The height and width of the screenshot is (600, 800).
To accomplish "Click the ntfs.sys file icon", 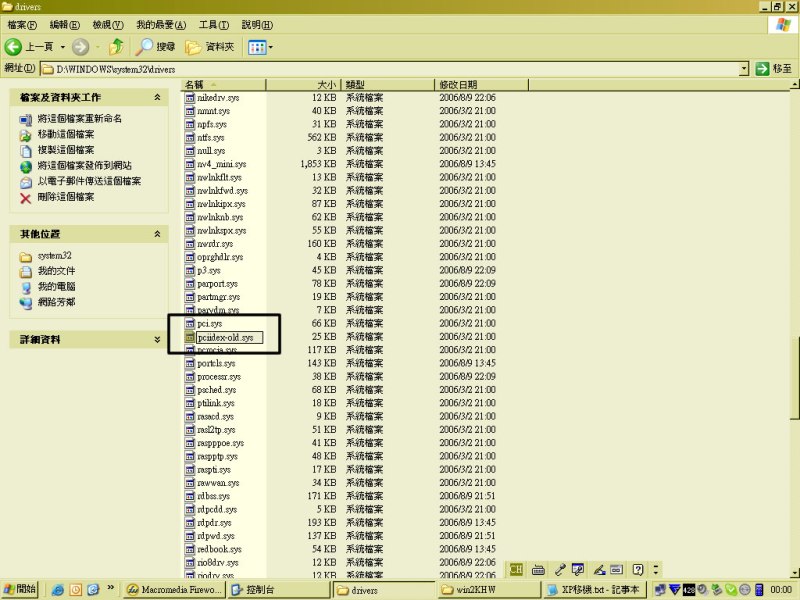I will [190, 137].
